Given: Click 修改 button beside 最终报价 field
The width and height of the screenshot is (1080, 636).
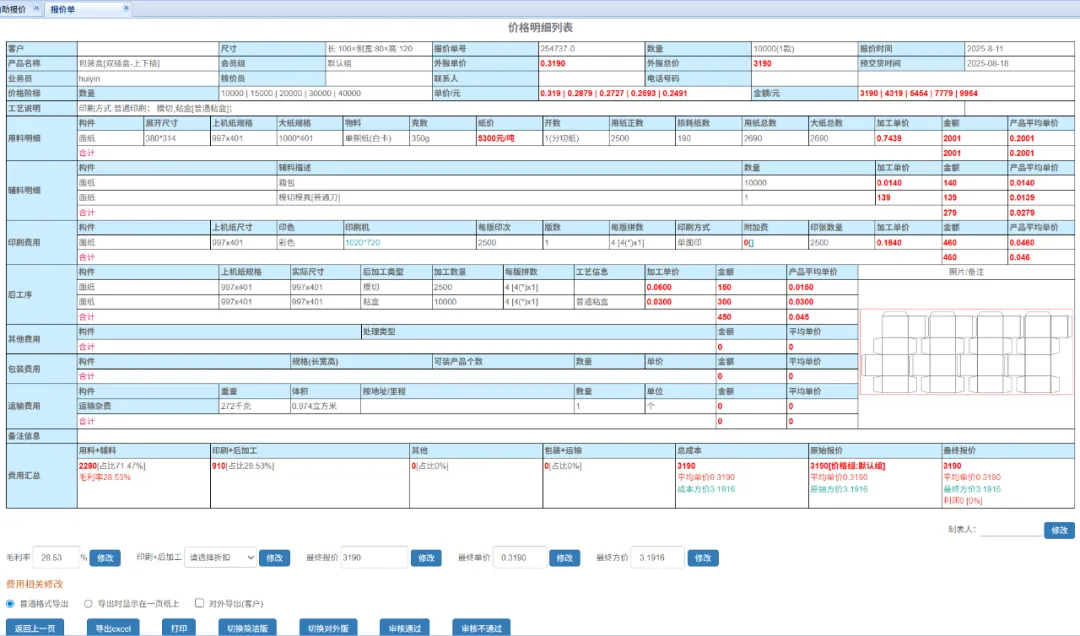Looking at the screenshot, I should click(425, 558).
